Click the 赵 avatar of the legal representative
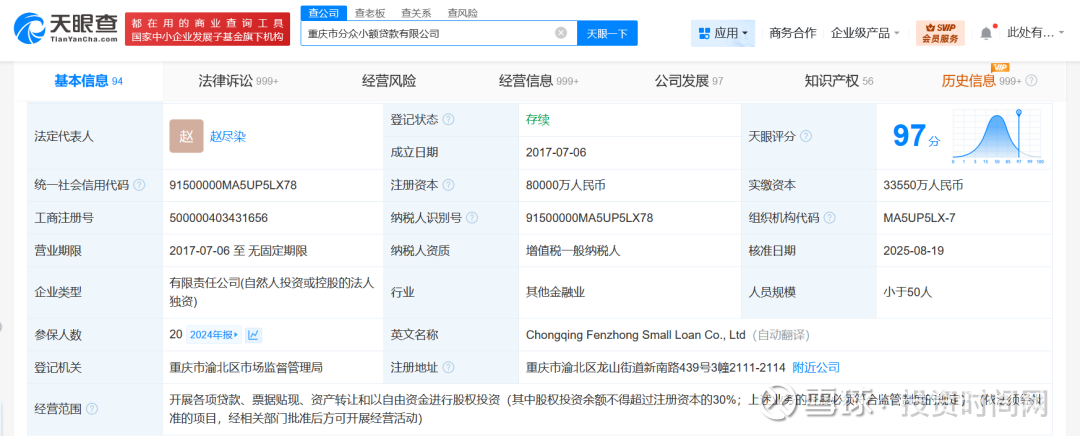This screenshot has width=1080, height=436. click(x=187, y=136)
